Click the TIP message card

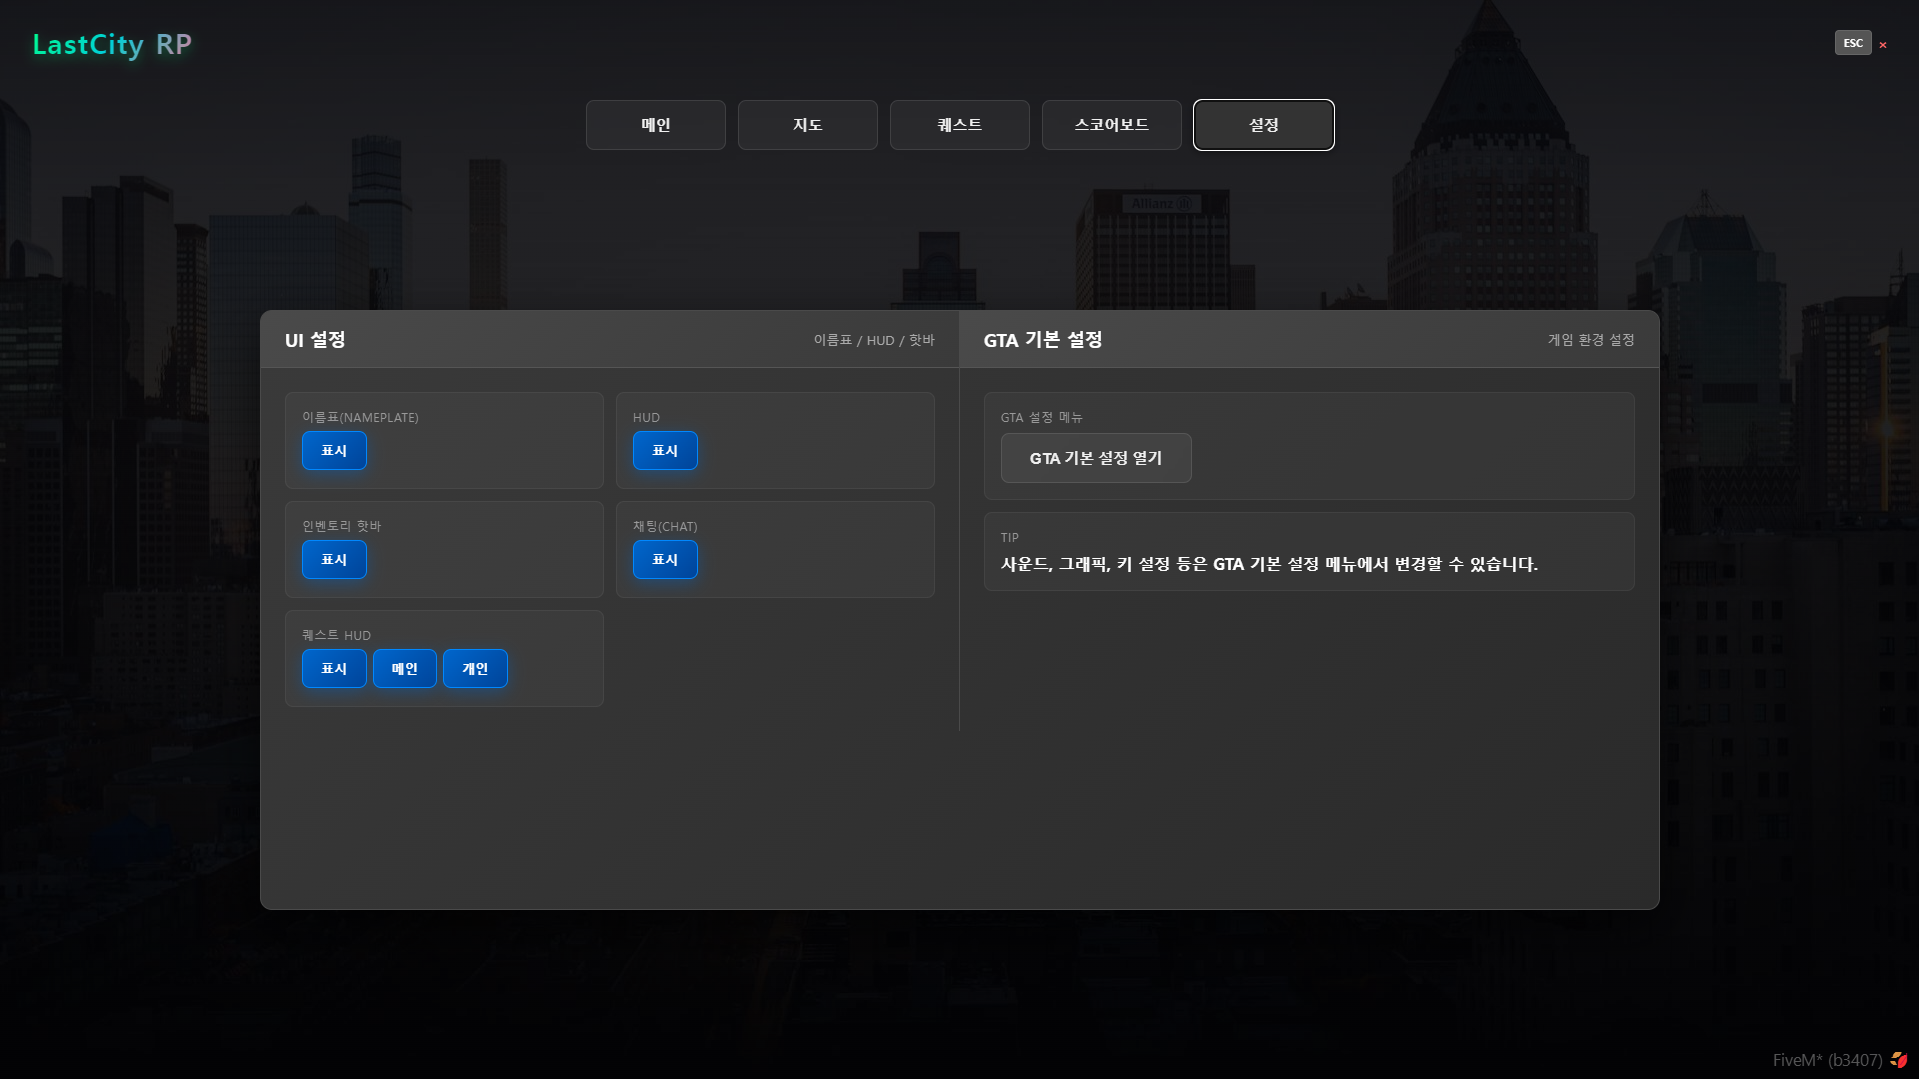[1309, 552]
